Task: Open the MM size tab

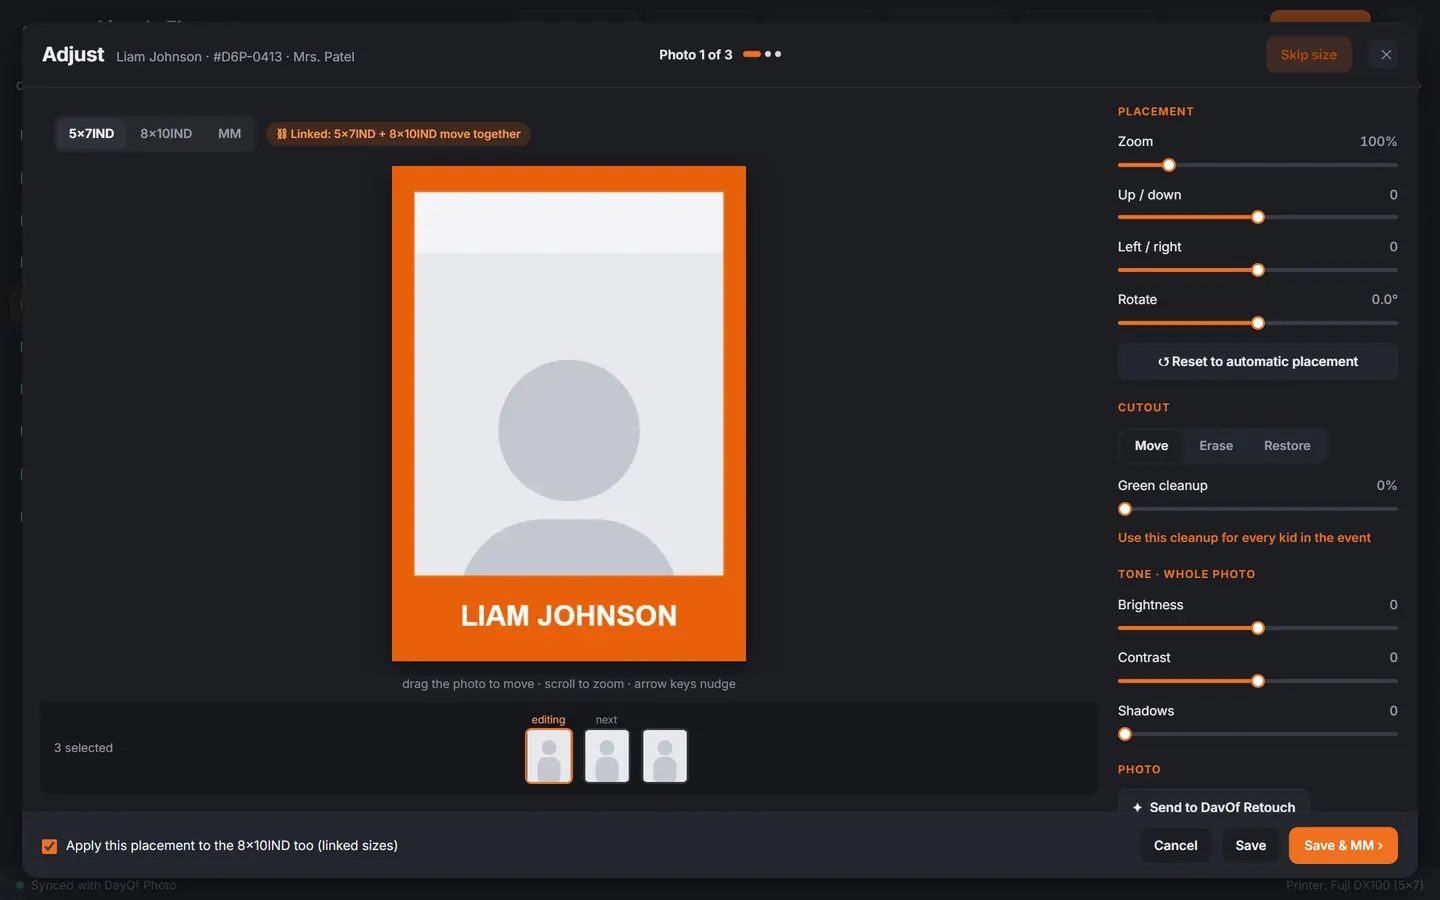Action: coord(229,134)
